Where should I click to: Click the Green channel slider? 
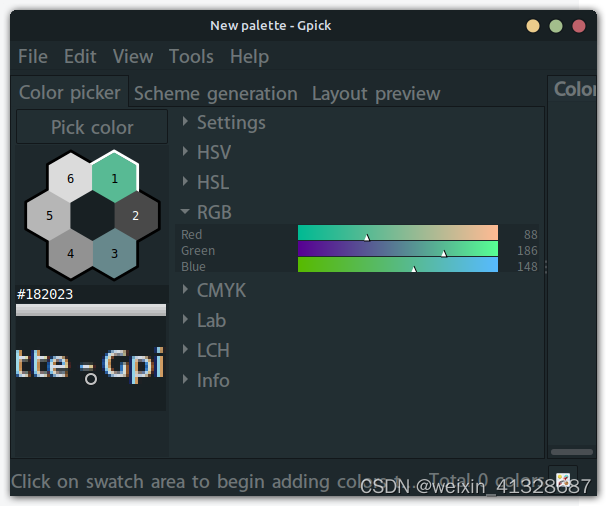(x=398, y=249)
